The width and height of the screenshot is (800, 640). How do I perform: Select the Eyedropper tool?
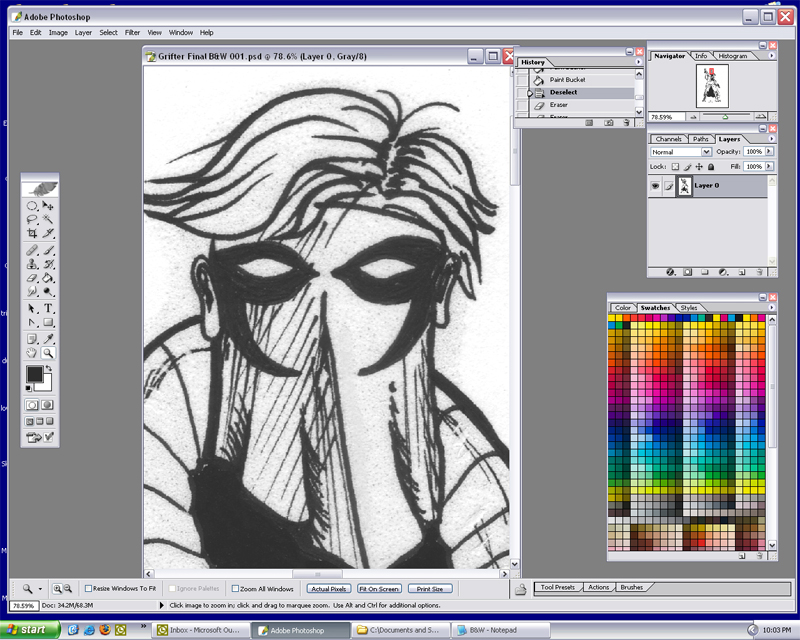click(48, 339)
